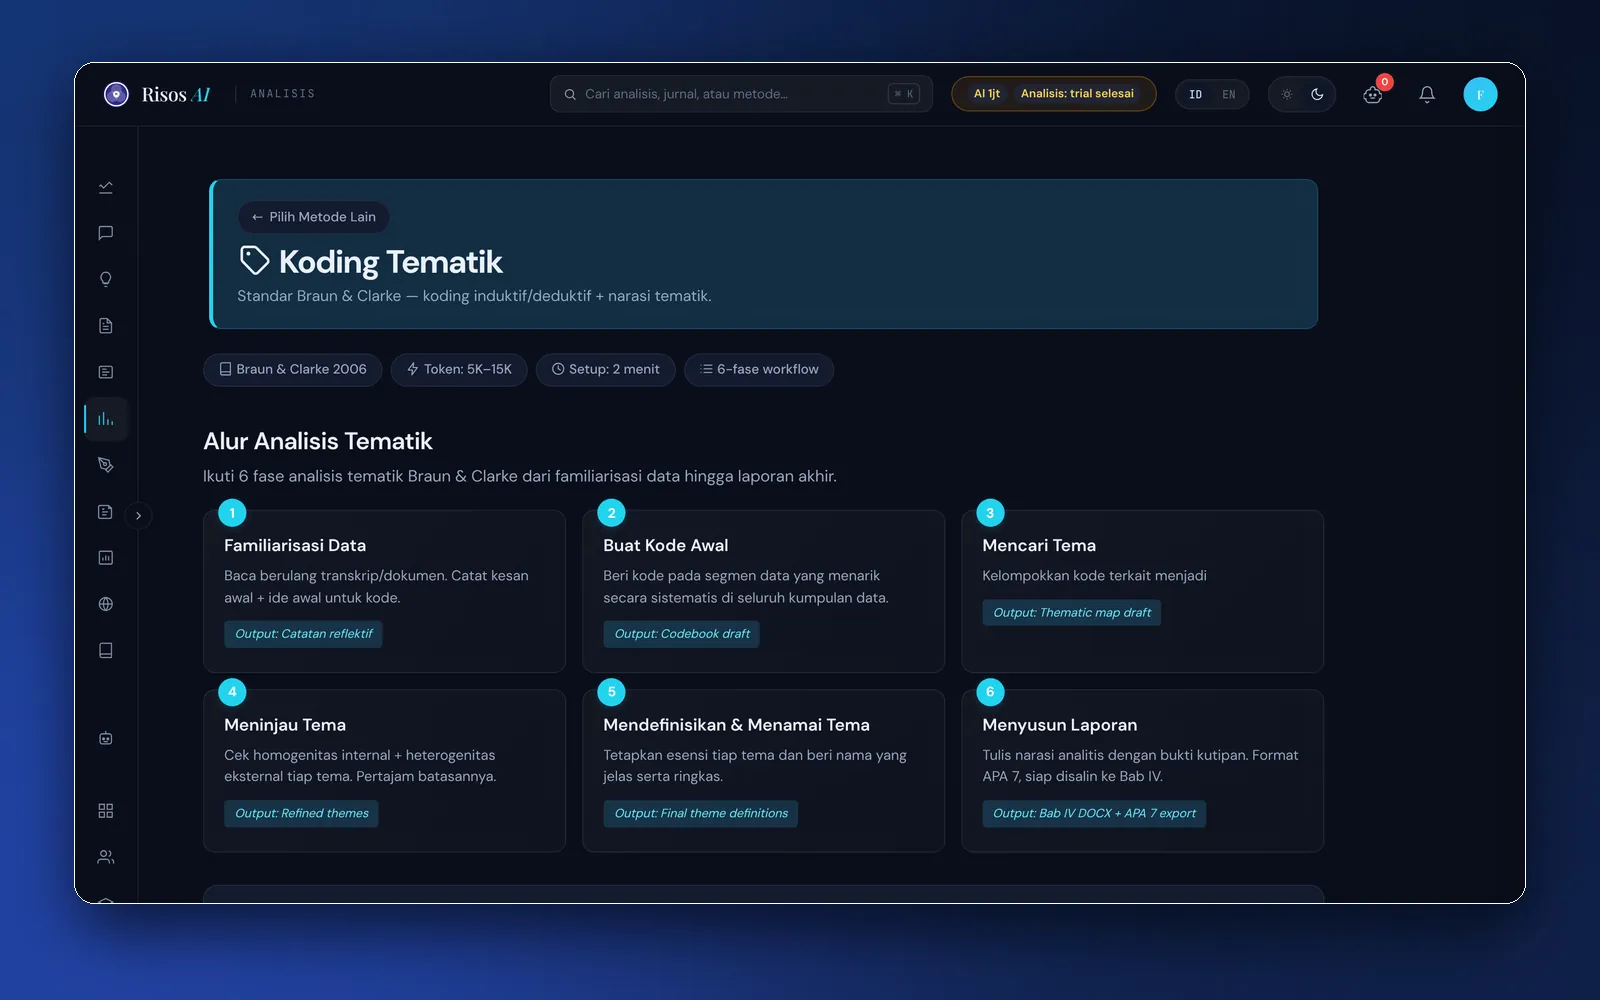1600x1000 pixels.
Task: Open the lightbulb ideas sidebar icon
Action: tap(106, 279)
